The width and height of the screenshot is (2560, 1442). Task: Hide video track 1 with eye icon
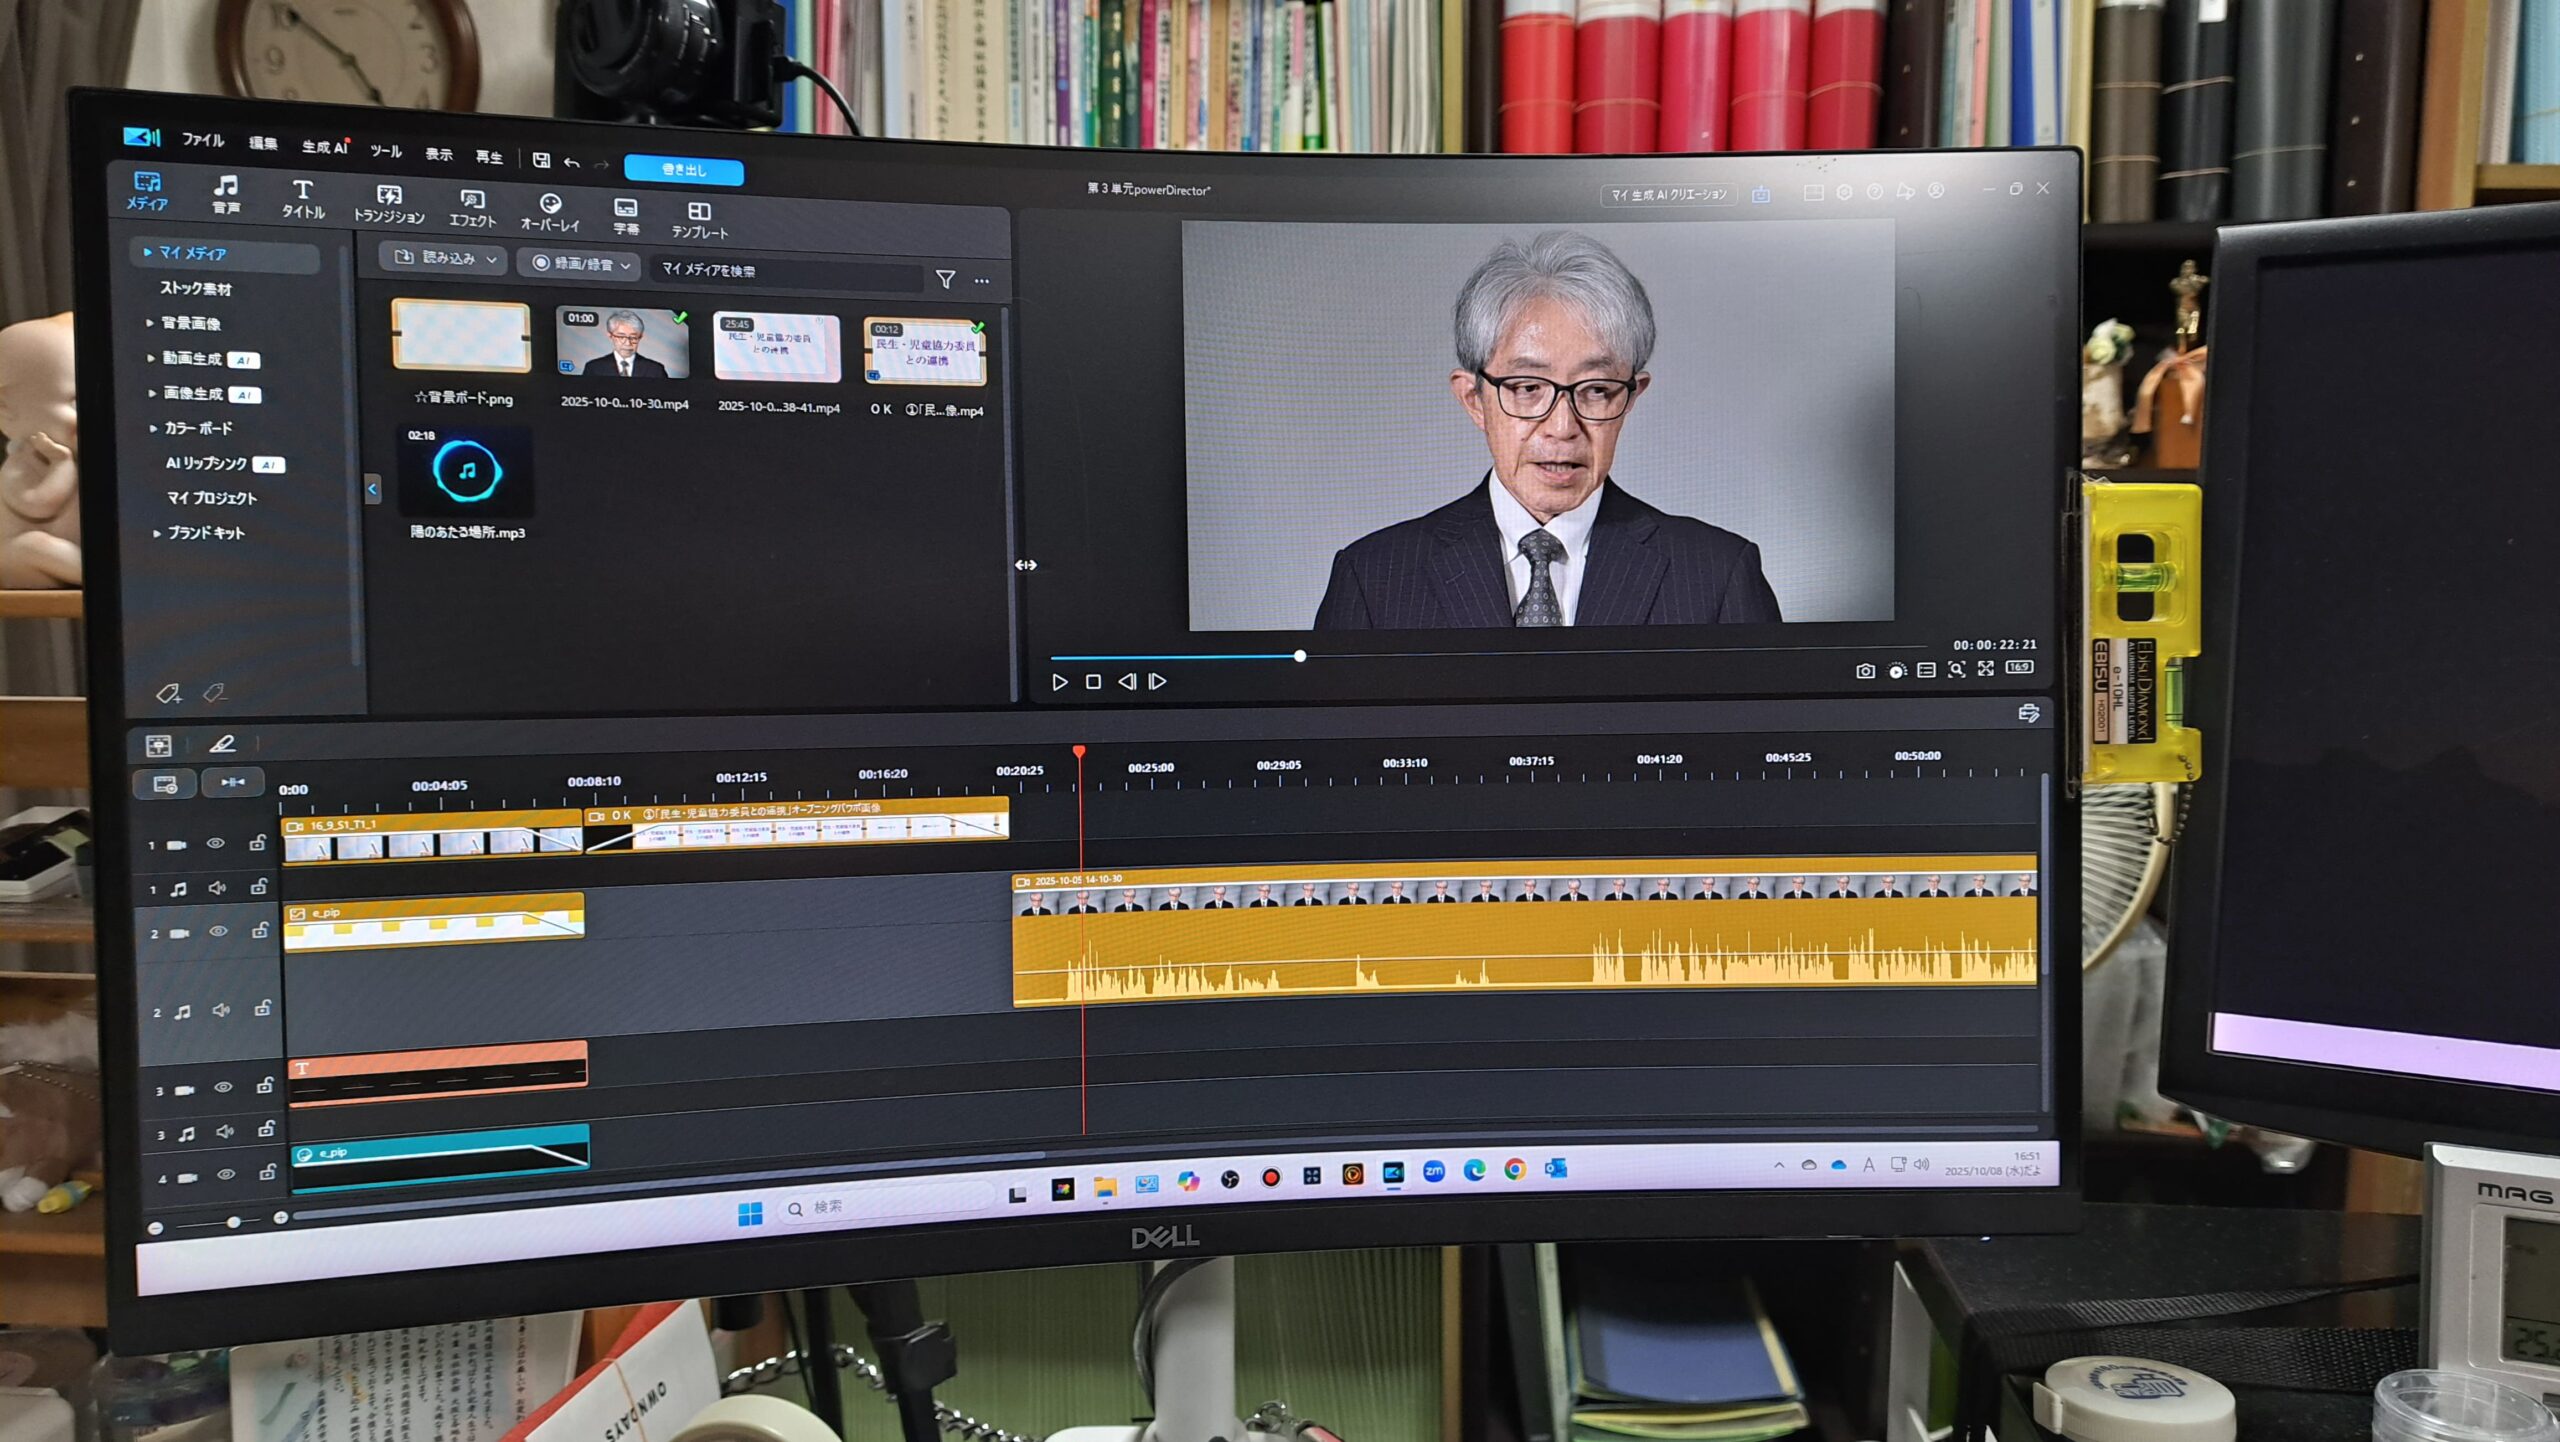pos(215,843)
